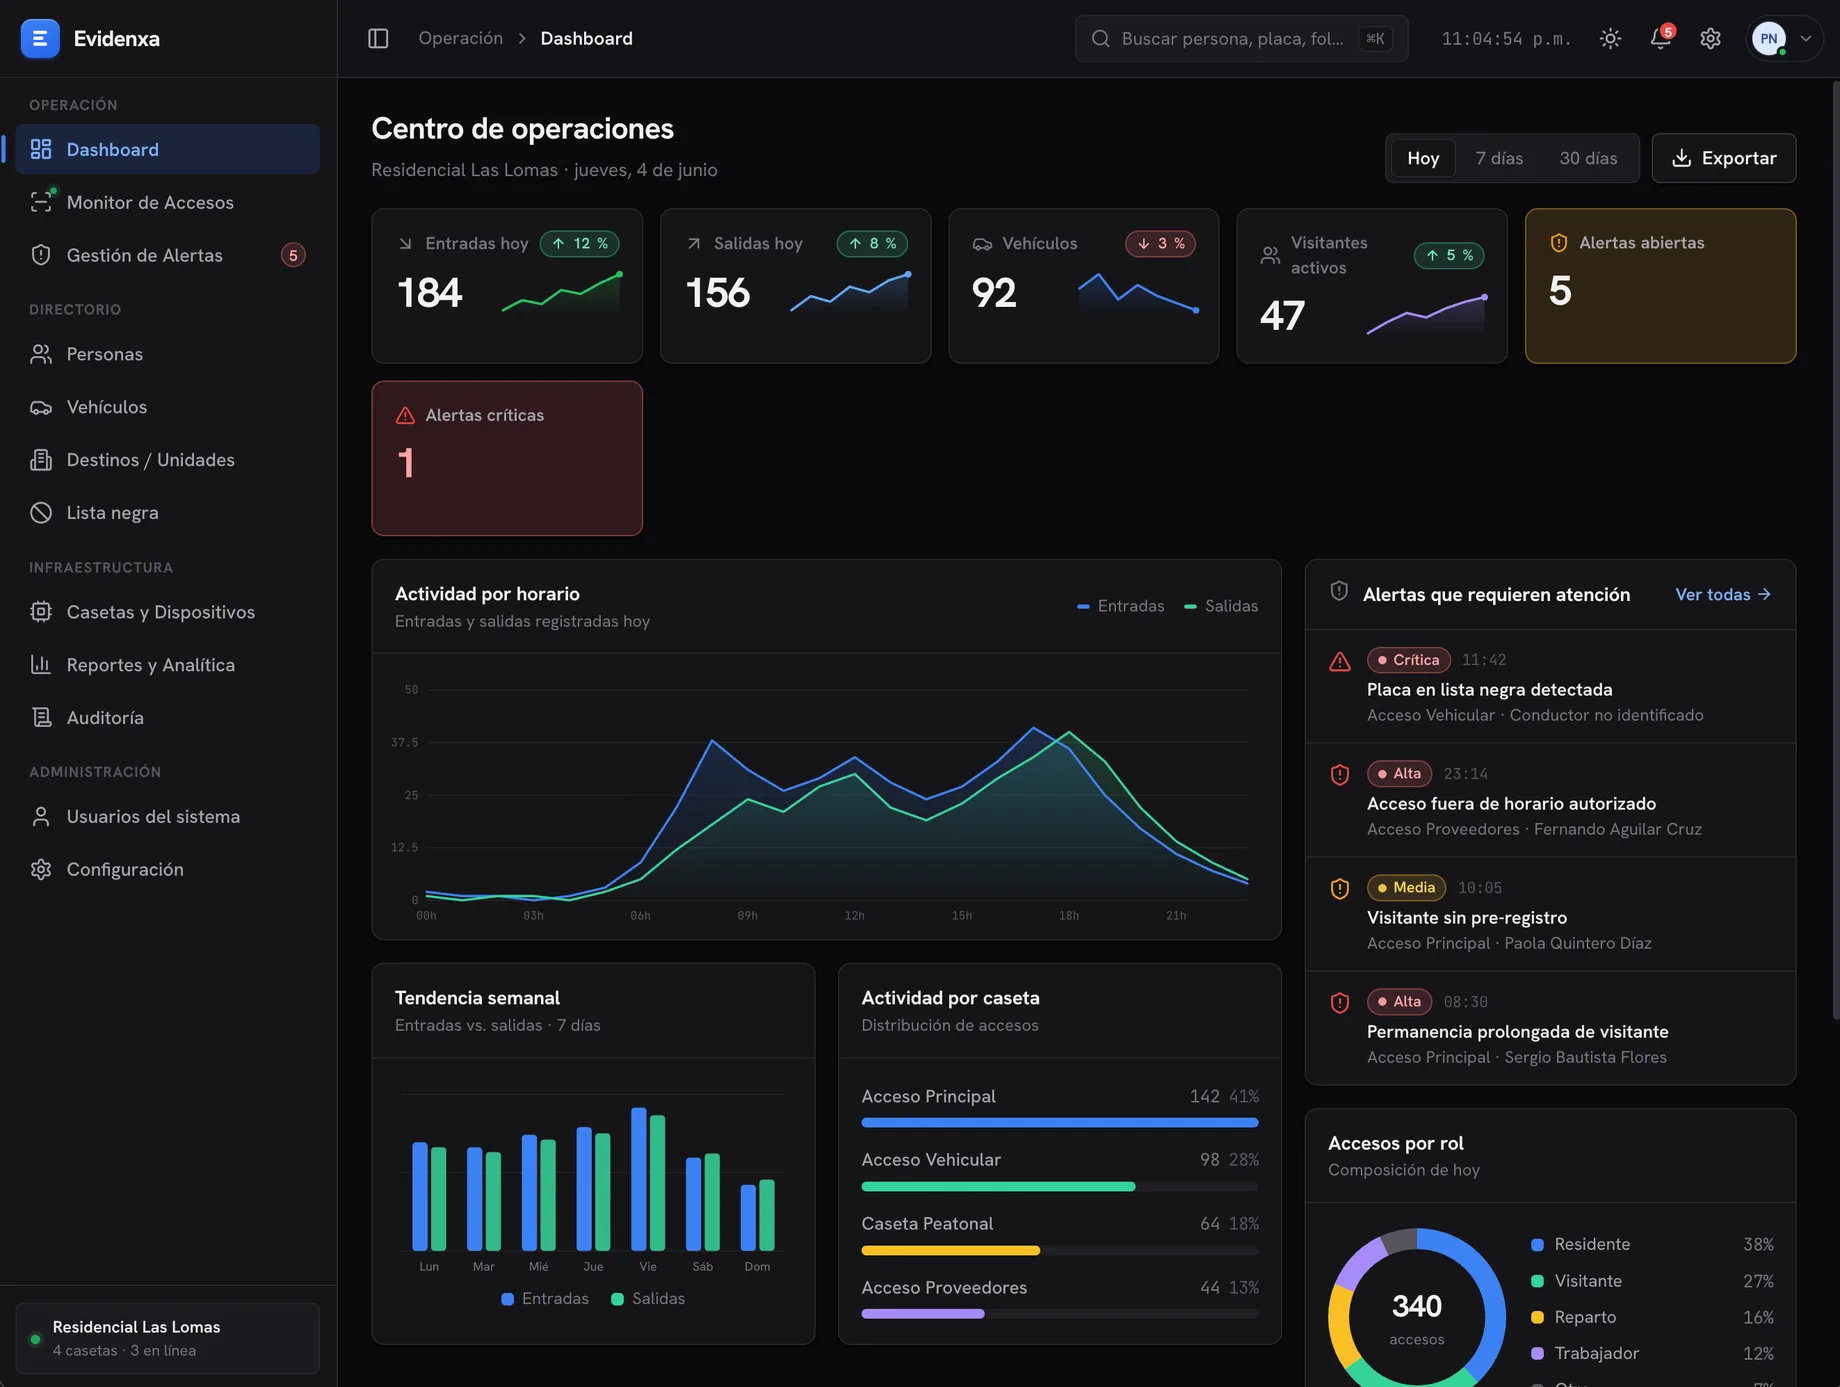Select the Hoy time range
This screenshot has width=1840, height=1387.
[x=1423, y=158]
